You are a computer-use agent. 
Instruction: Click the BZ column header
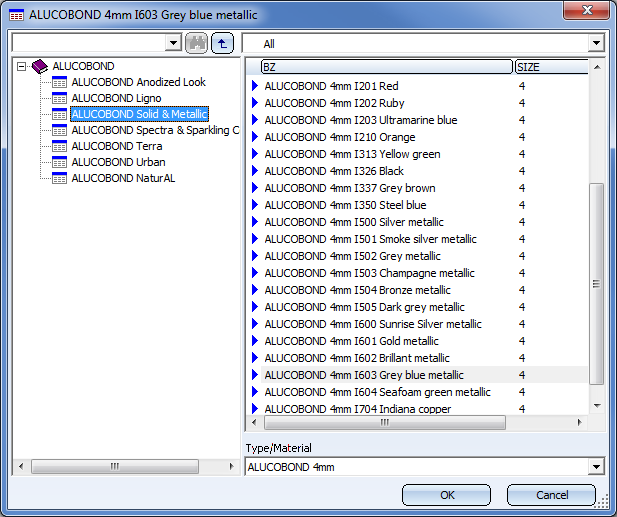pyautogui.click(x=387, y=67)
